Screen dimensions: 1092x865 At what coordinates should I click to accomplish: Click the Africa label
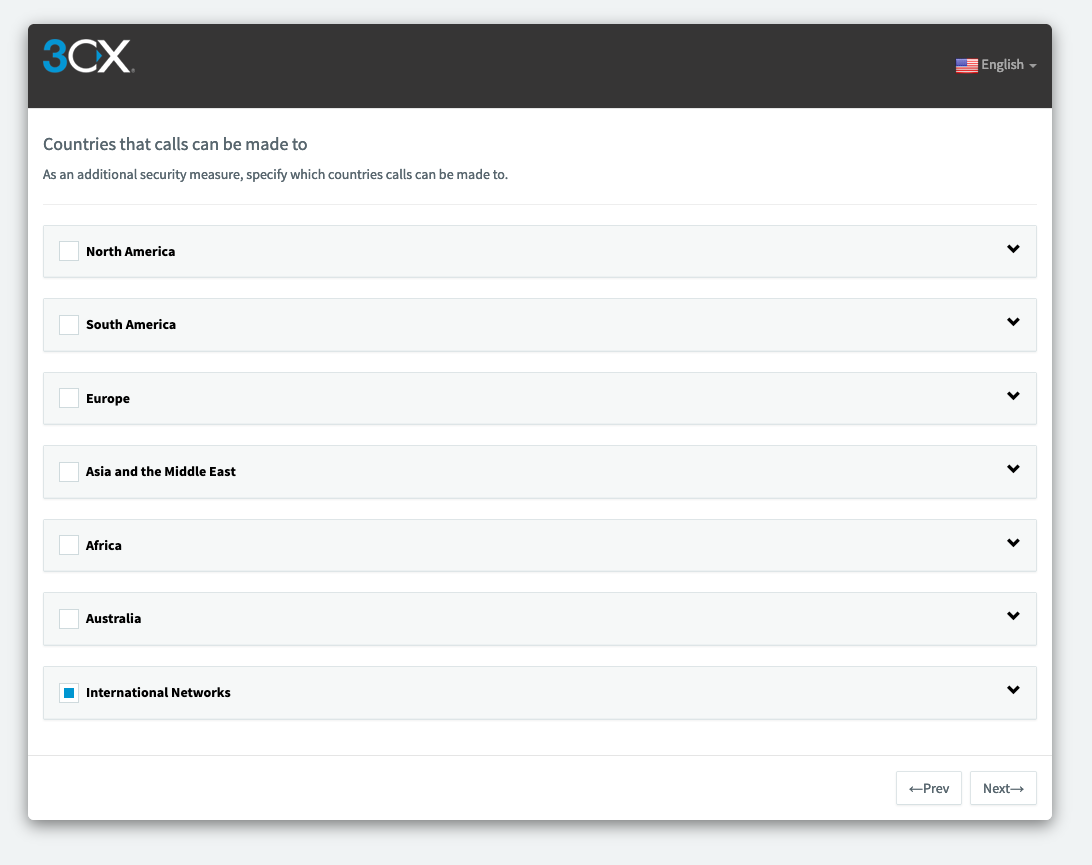coord(104,545)
